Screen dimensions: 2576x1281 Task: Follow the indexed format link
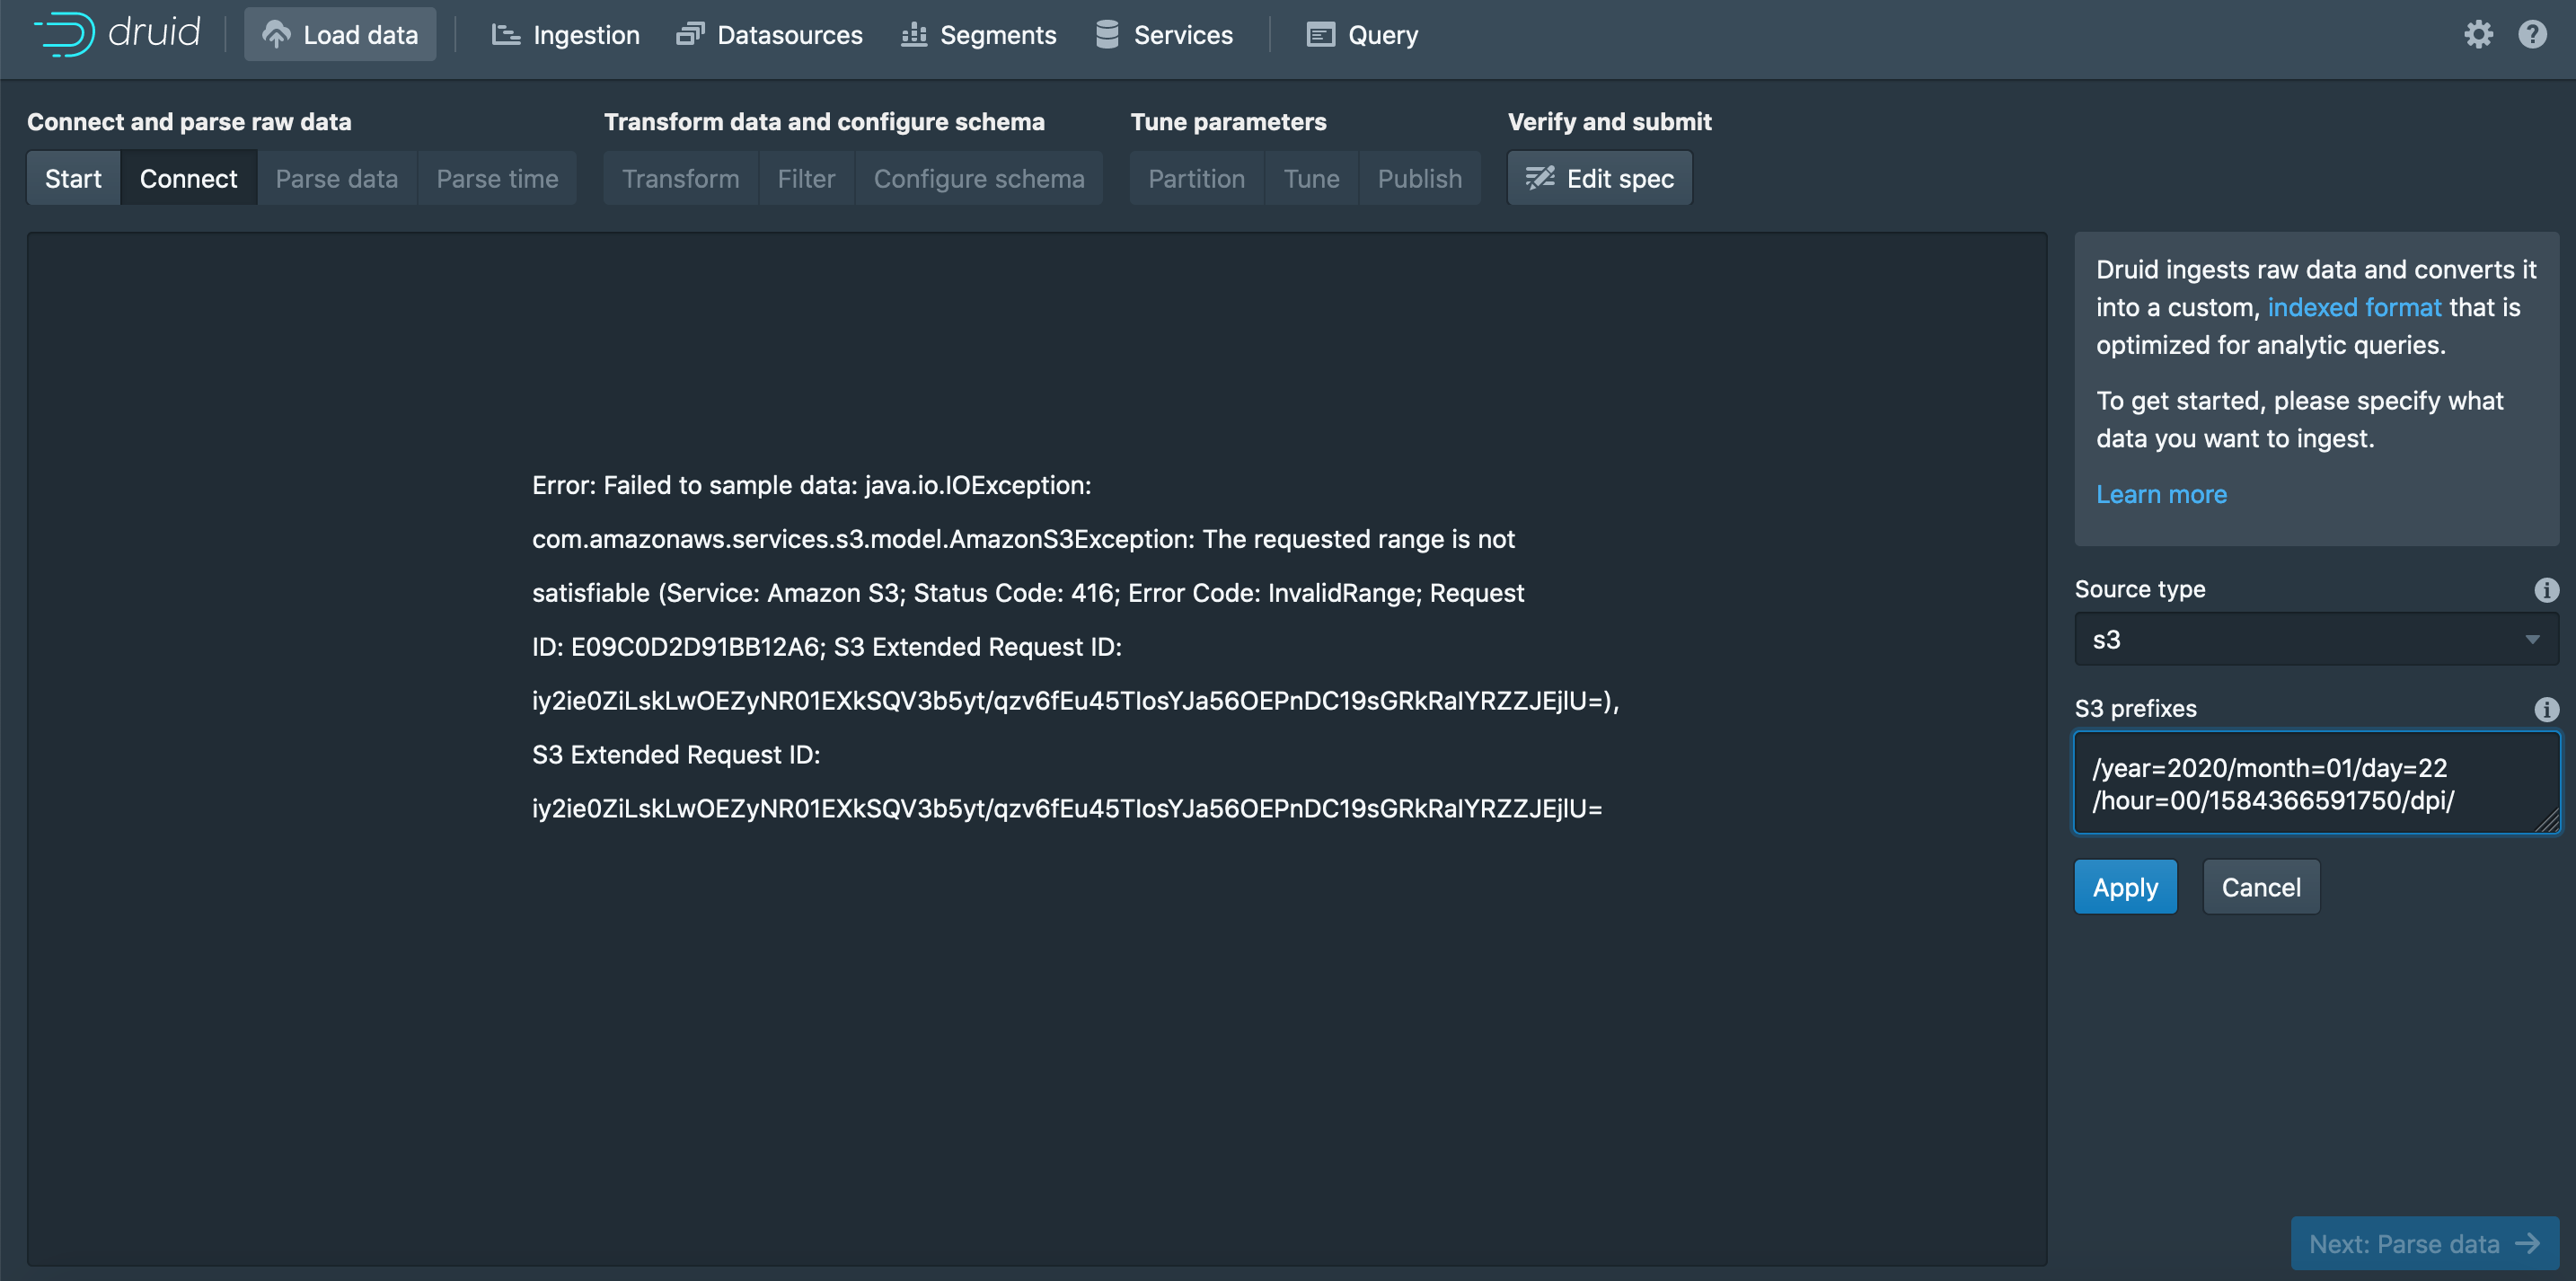point(2353,307)
